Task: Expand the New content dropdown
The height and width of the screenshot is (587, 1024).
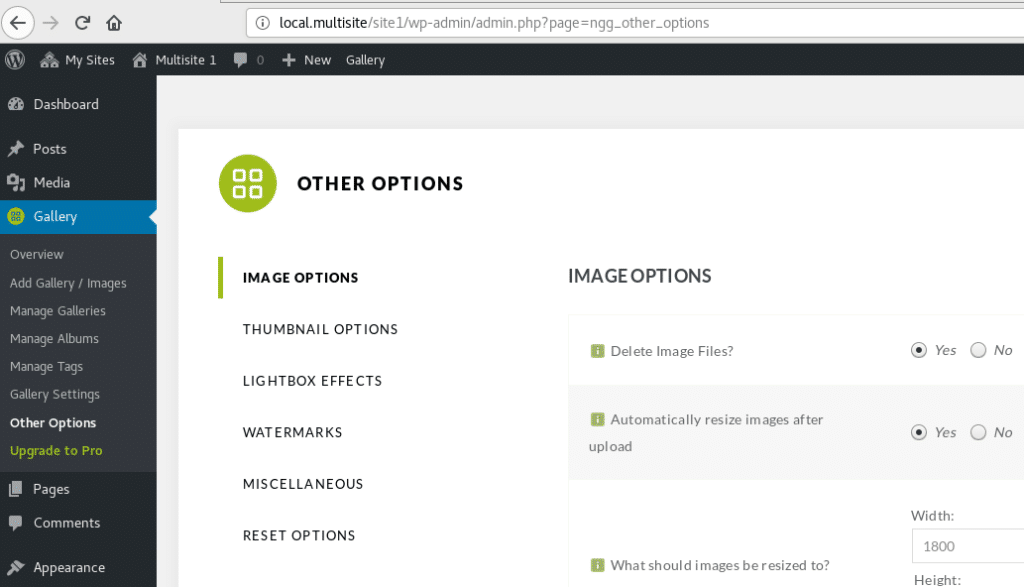Action: point(306,60)
